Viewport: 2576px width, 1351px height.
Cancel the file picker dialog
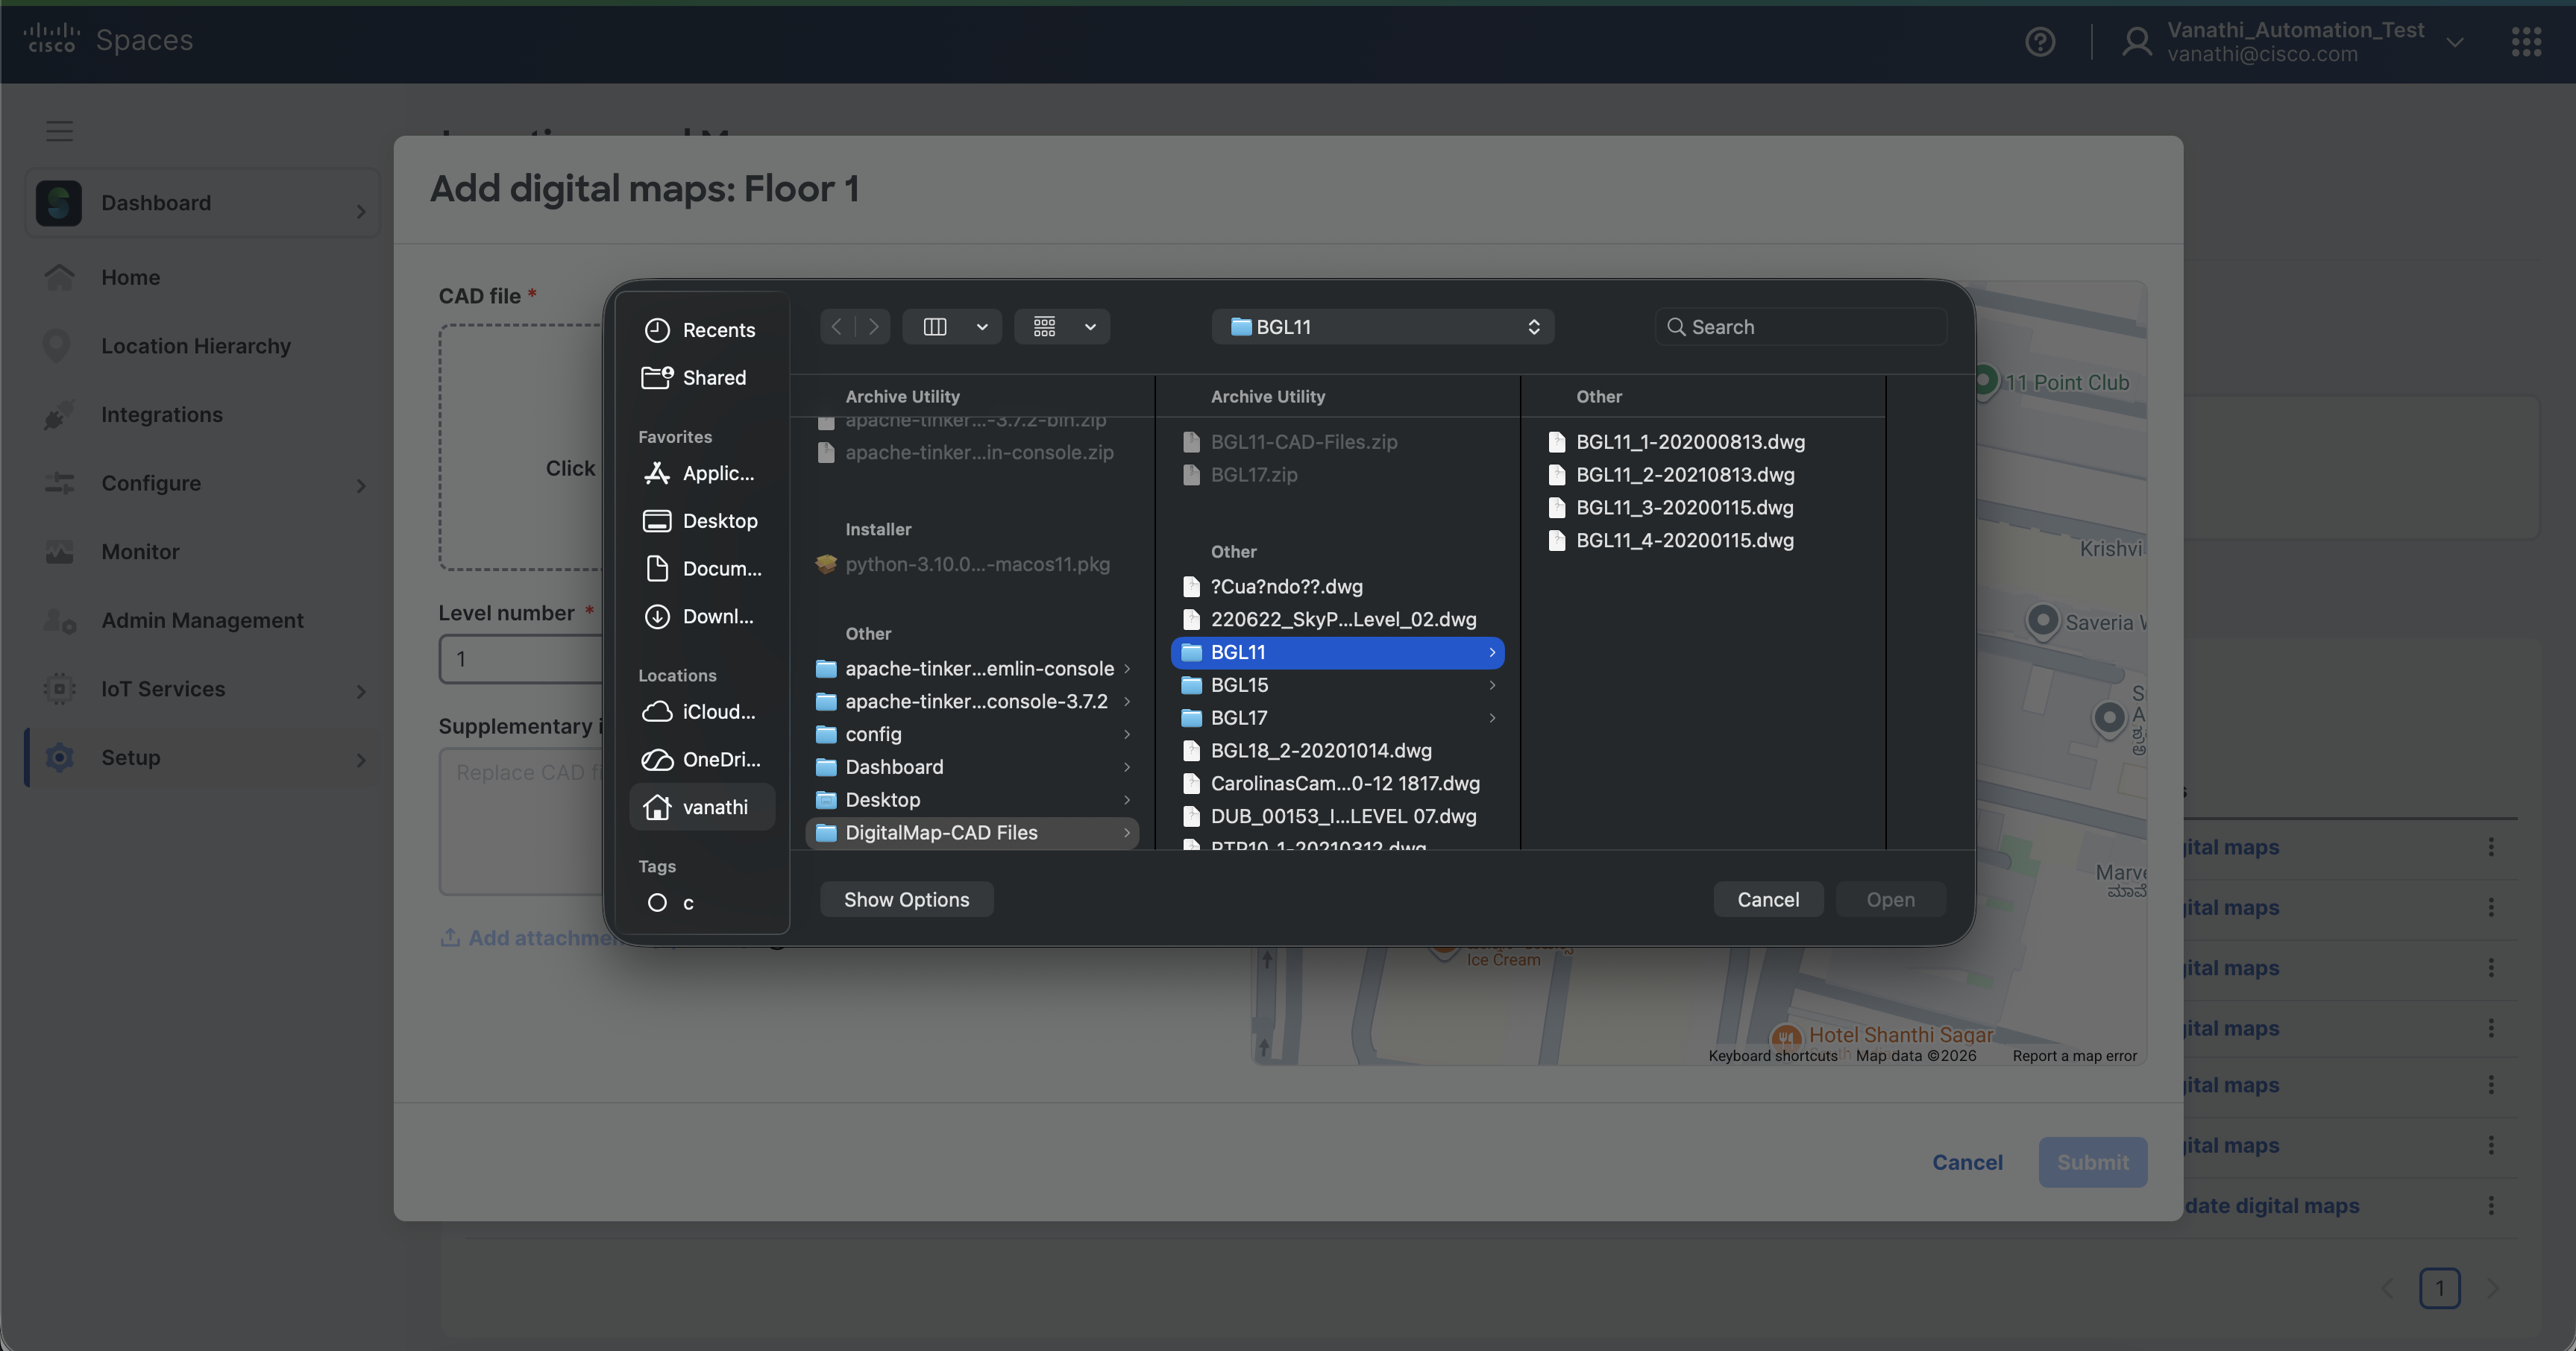tap(1767, 900)
